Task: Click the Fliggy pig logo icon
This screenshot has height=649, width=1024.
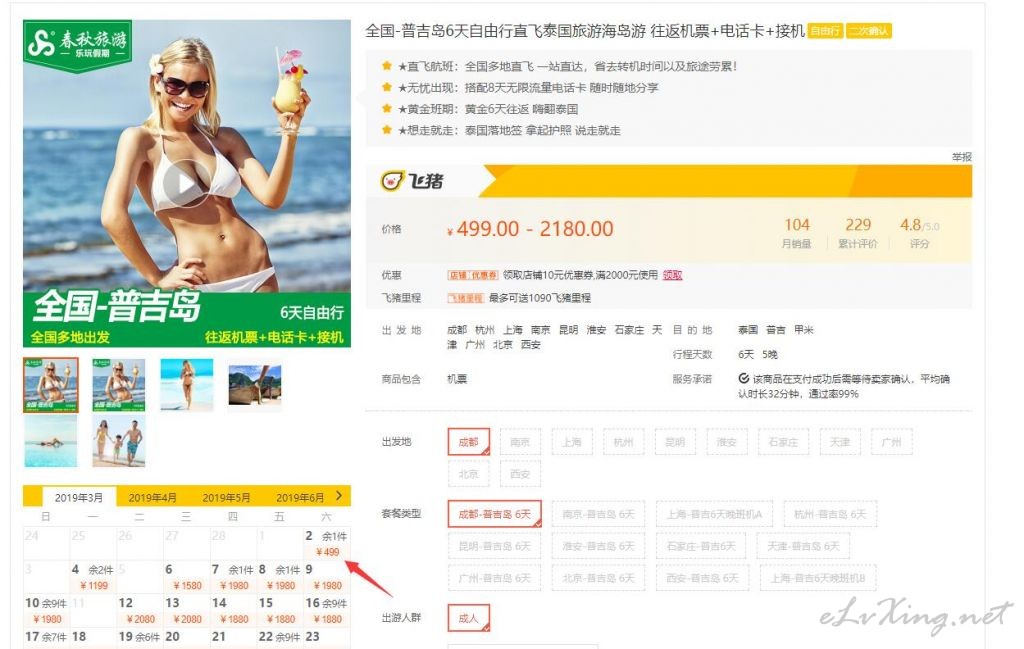Action: [392, 181]
